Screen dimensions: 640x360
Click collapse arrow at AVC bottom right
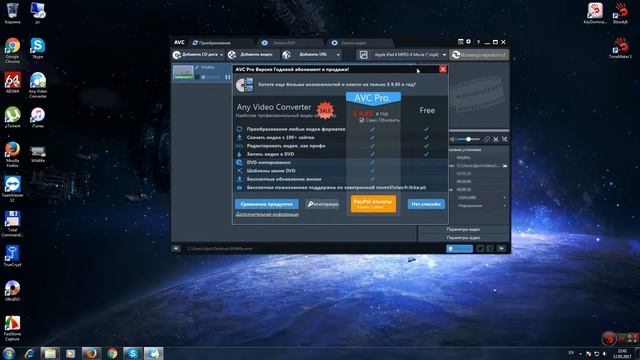(x=502, y=248)
